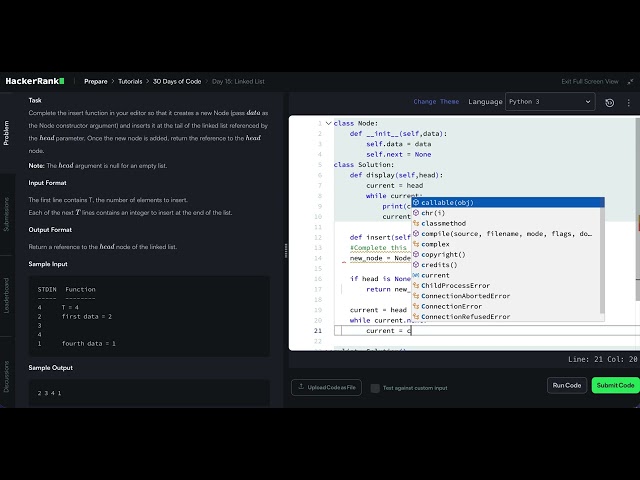Click the Sample Output heading
640x480 pixels.
coord(51,368)
